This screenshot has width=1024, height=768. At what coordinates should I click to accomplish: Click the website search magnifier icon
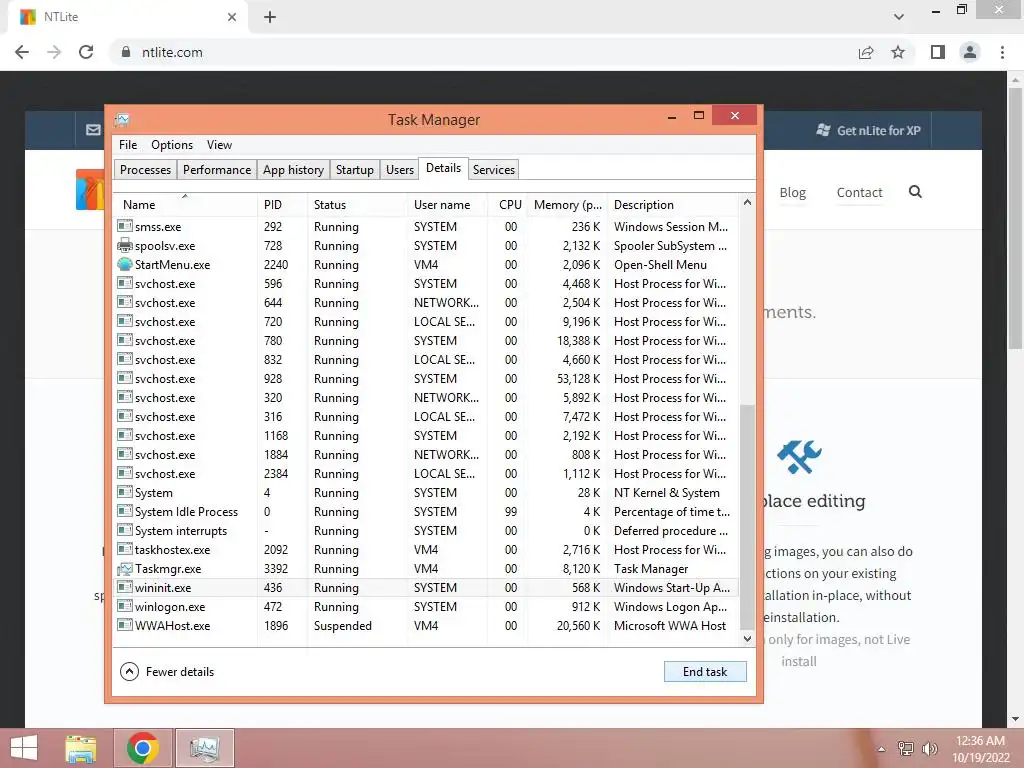916,191
